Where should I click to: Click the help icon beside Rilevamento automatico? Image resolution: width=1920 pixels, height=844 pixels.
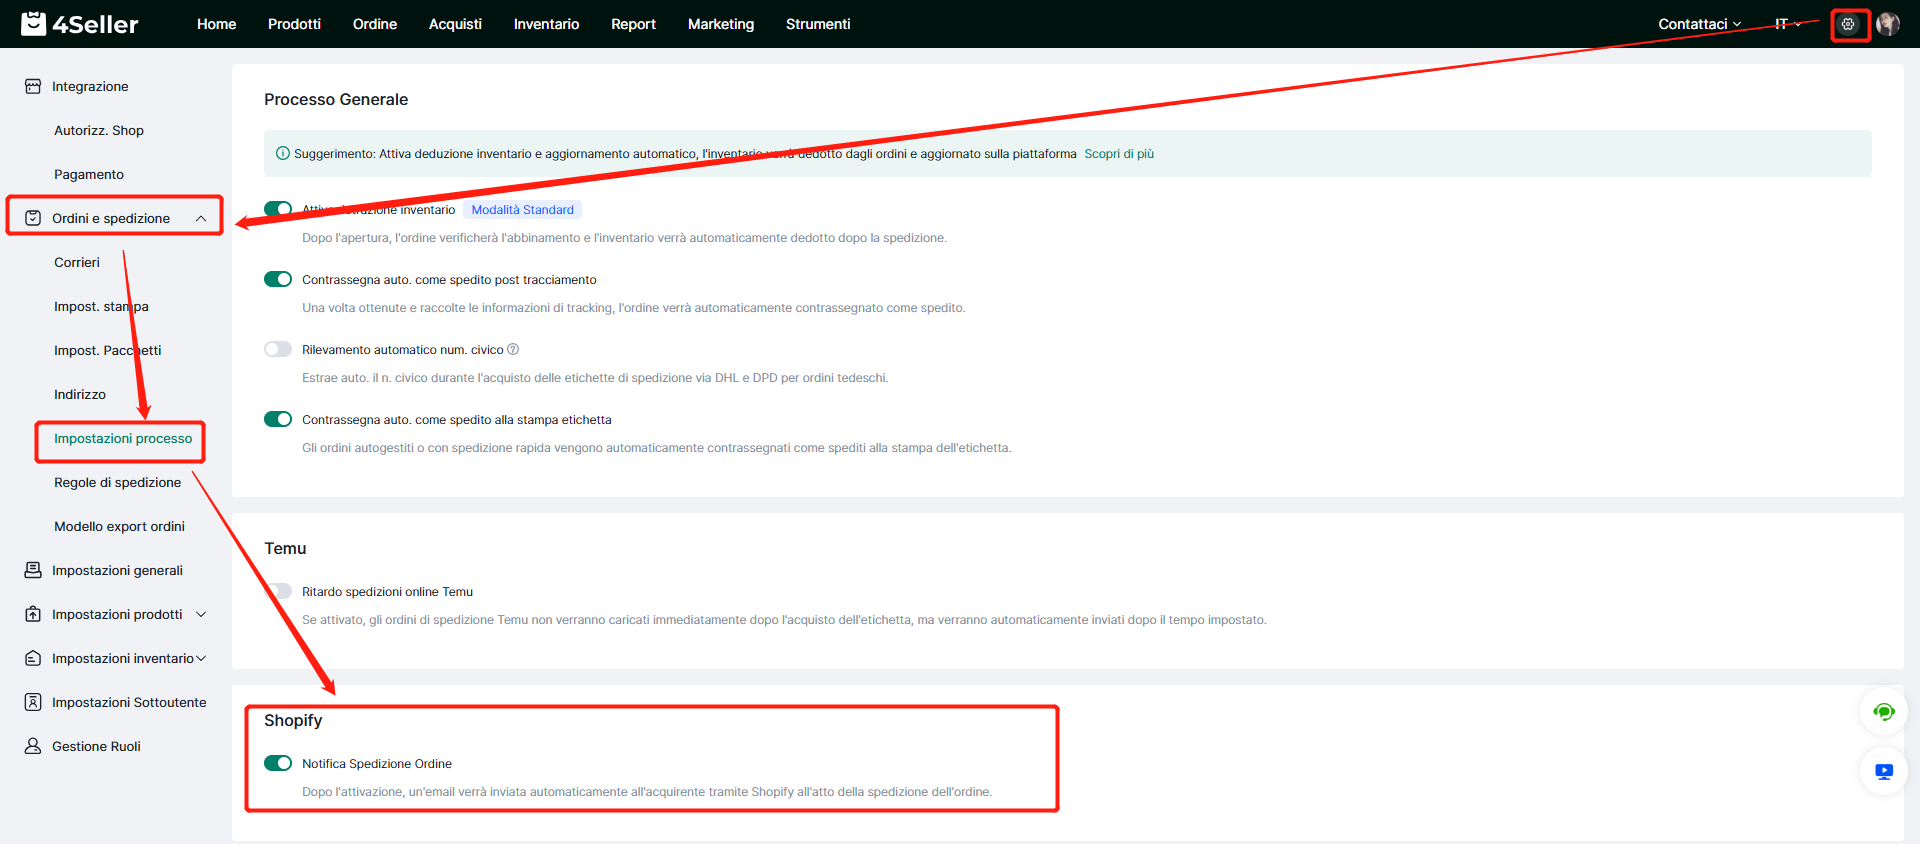tap(513, 349)
